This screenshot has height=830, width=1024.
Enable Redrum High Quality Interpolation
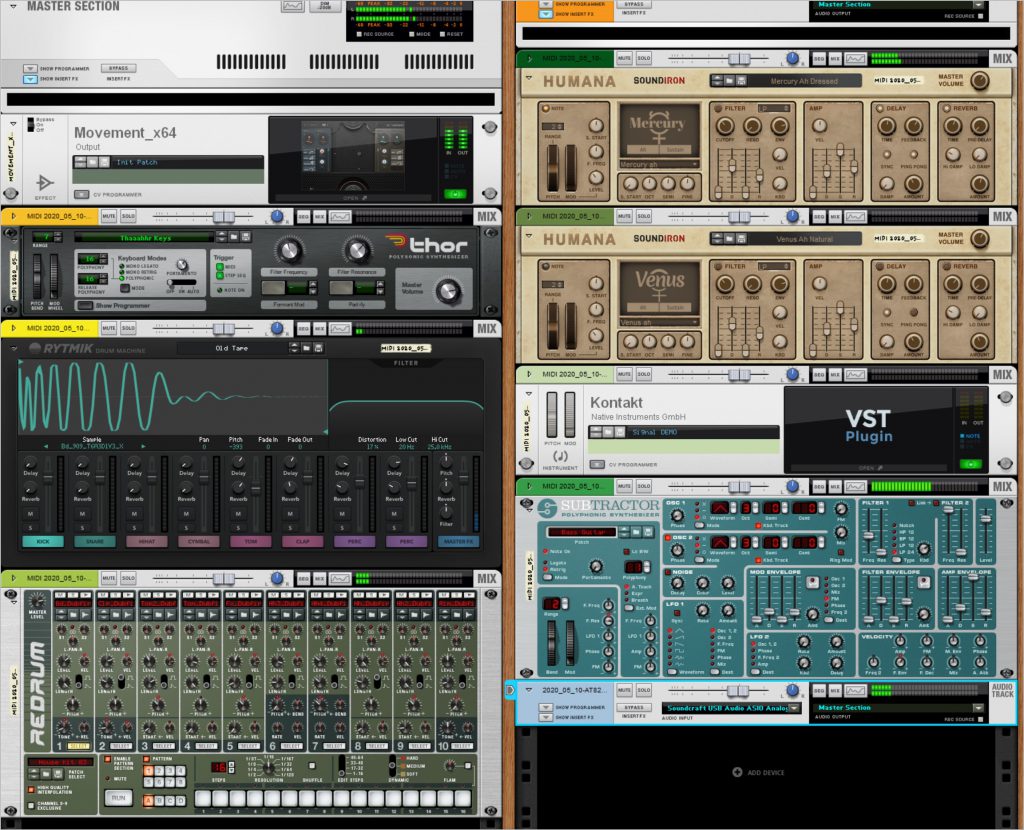coord(31,790)
